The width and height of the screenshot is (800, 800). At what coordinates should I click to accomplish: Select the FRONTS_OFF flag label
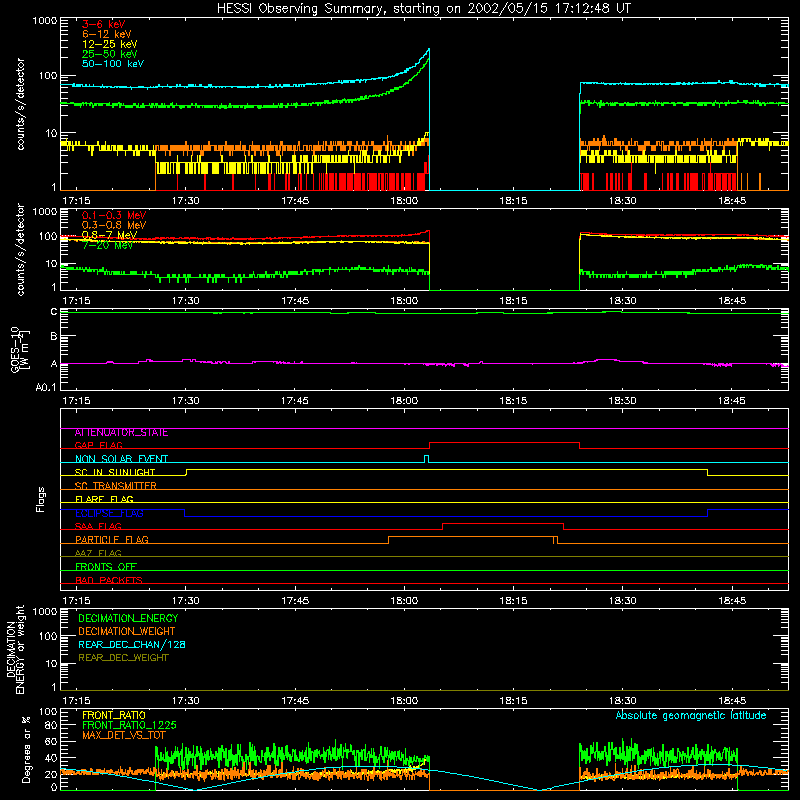click(106, 567)
